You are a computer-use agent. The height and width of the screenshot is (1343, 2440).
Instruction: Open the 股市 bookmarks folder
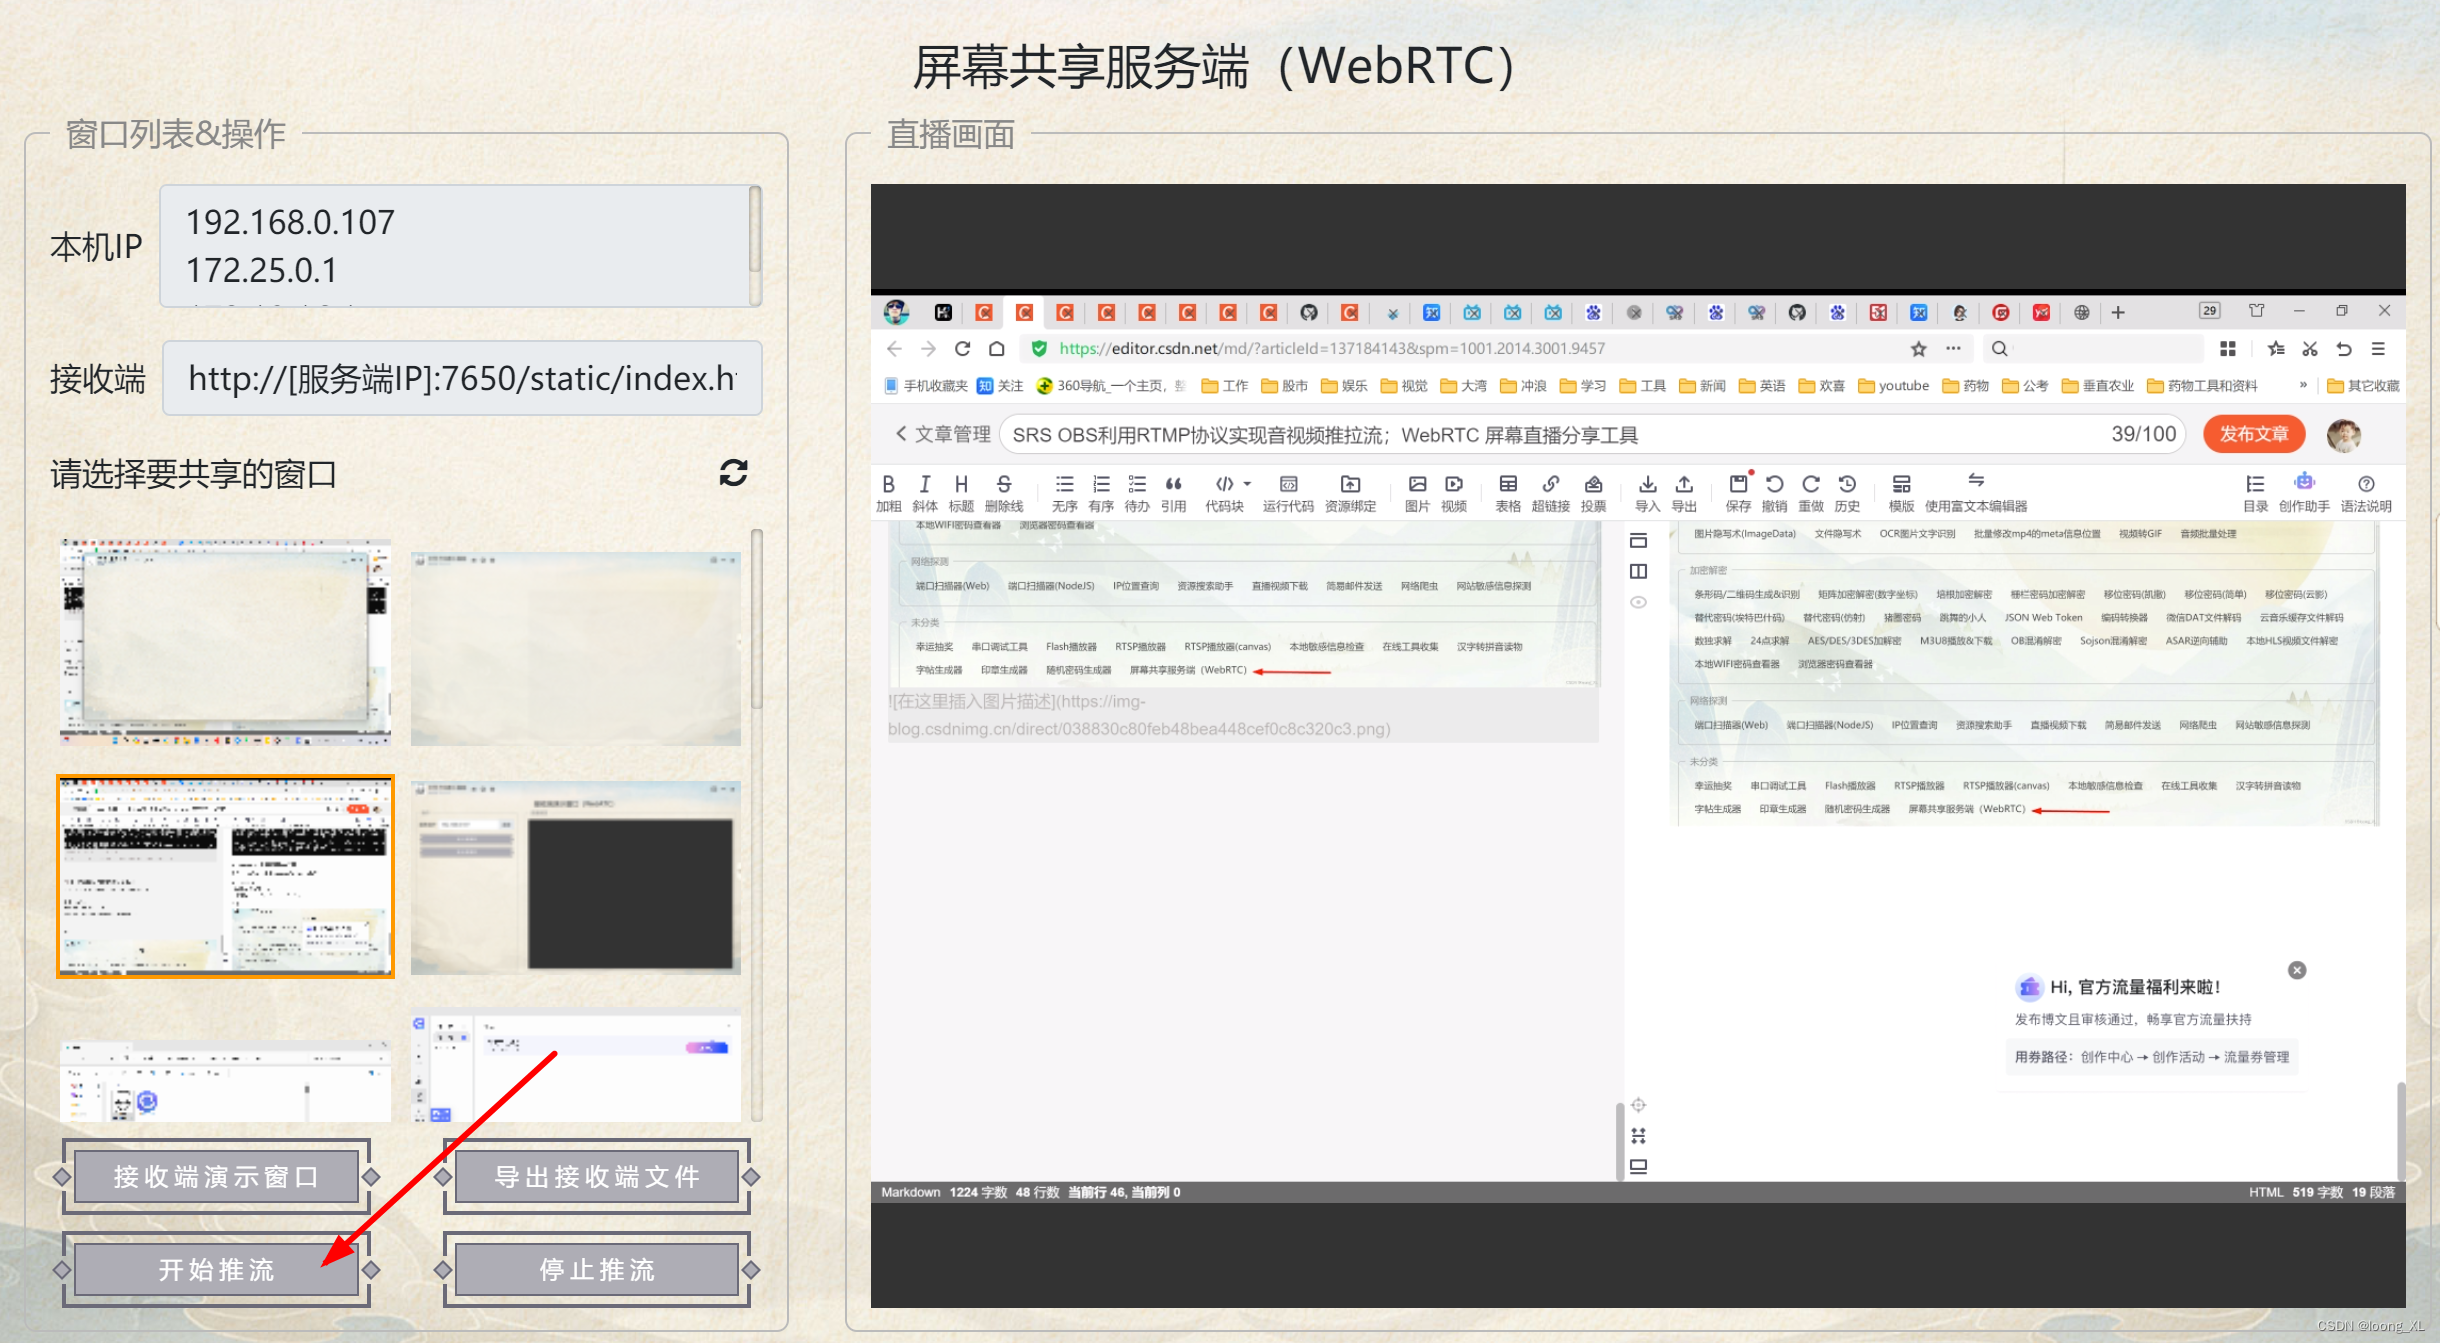(1284, 386)
